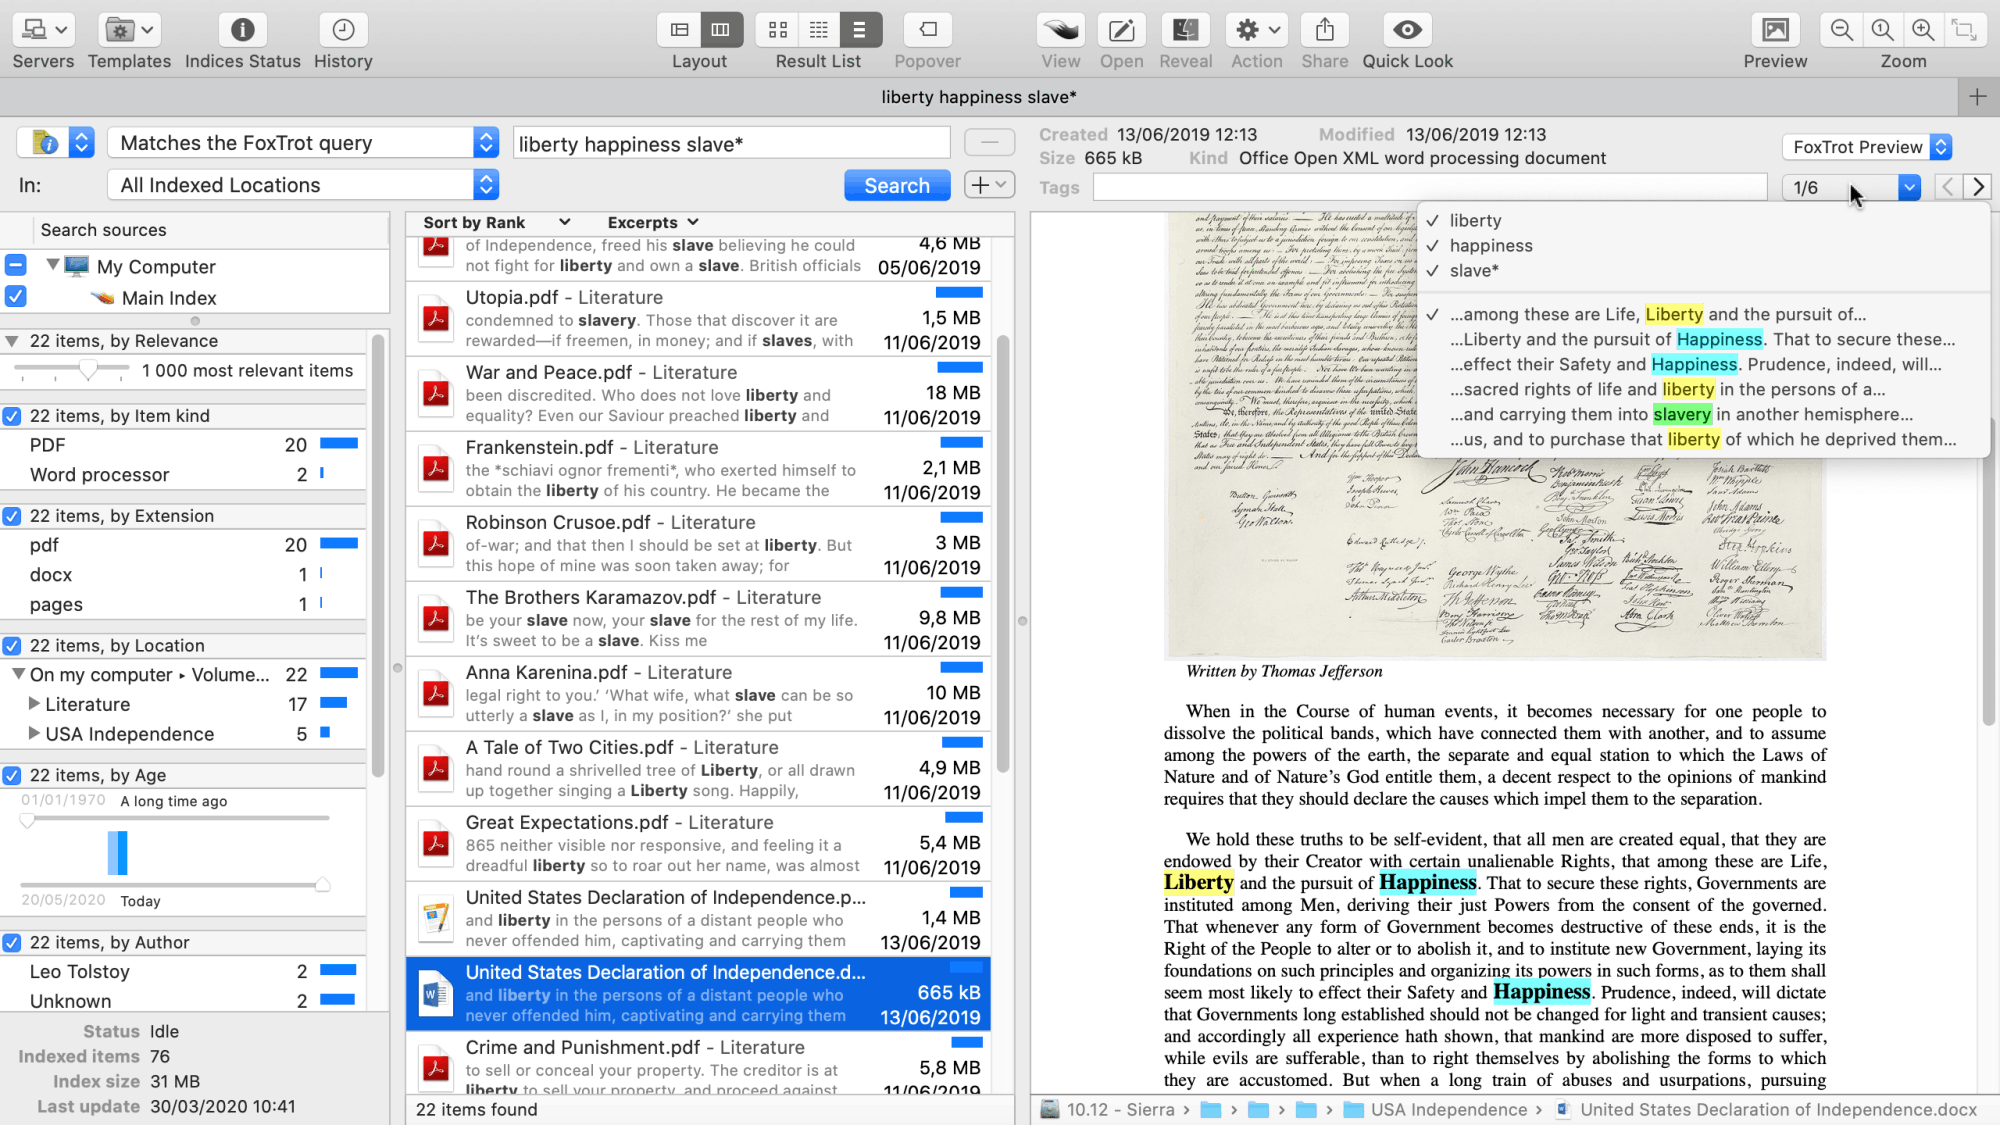
Task: Uncheck the Main Index source checkbox
Action: click(15, 297)
